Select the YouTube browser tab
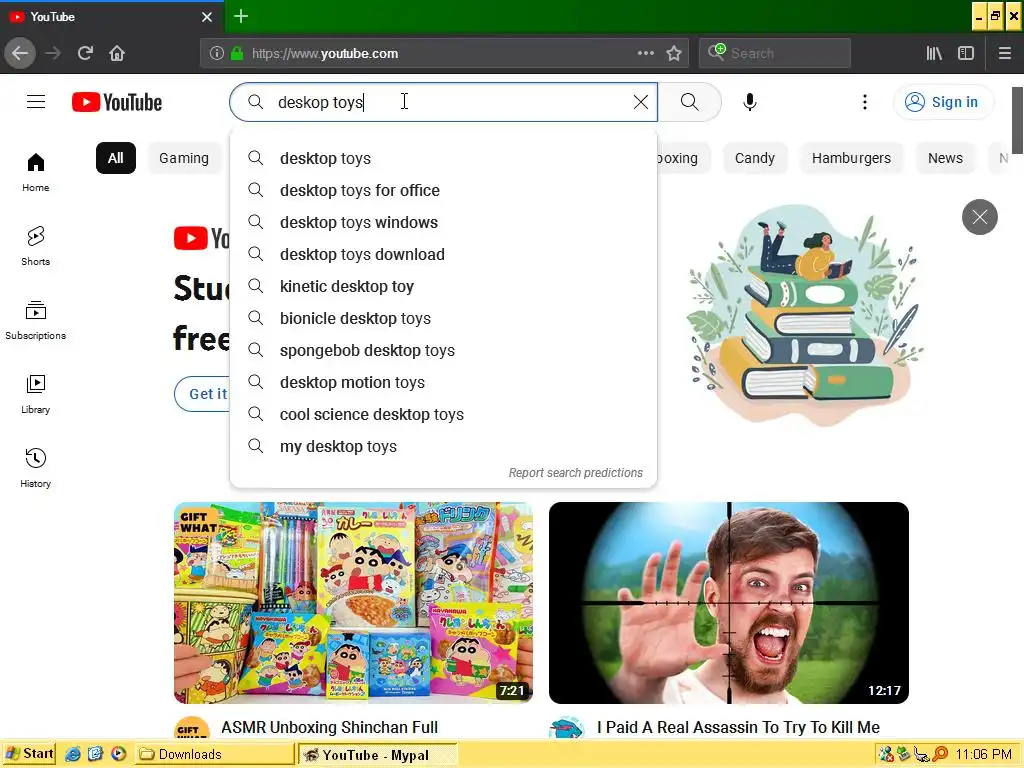The image size is (1024, 768). click(x=112, y=17)
